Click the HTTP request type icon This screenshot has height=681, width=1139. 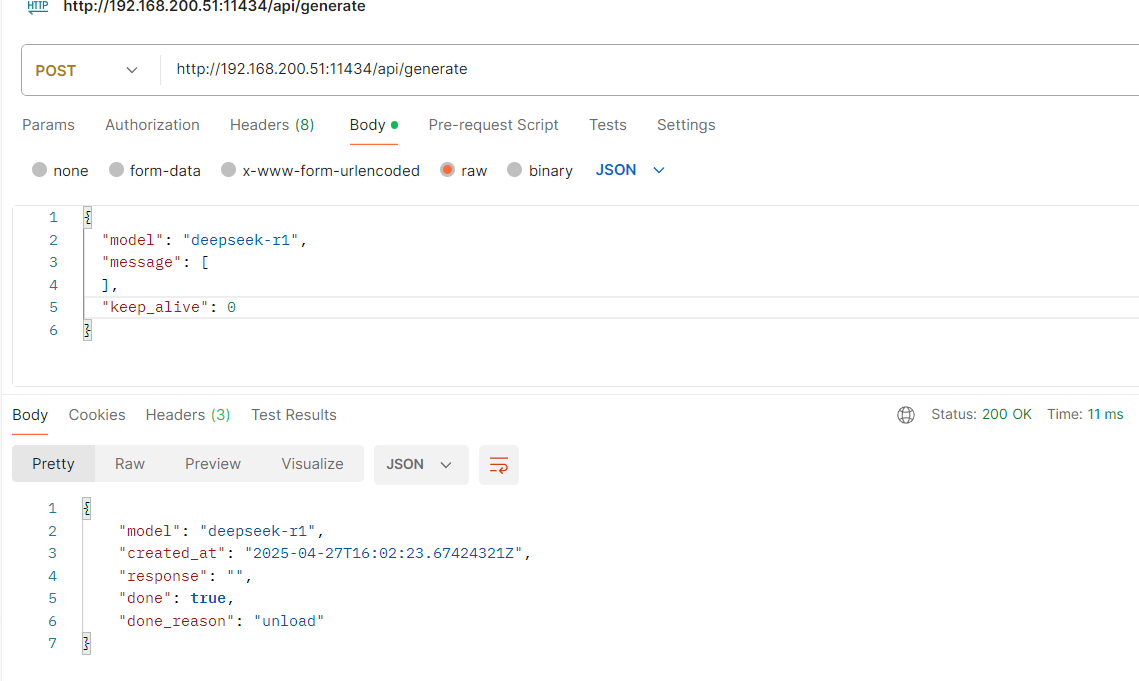click(x=38, y=7)
